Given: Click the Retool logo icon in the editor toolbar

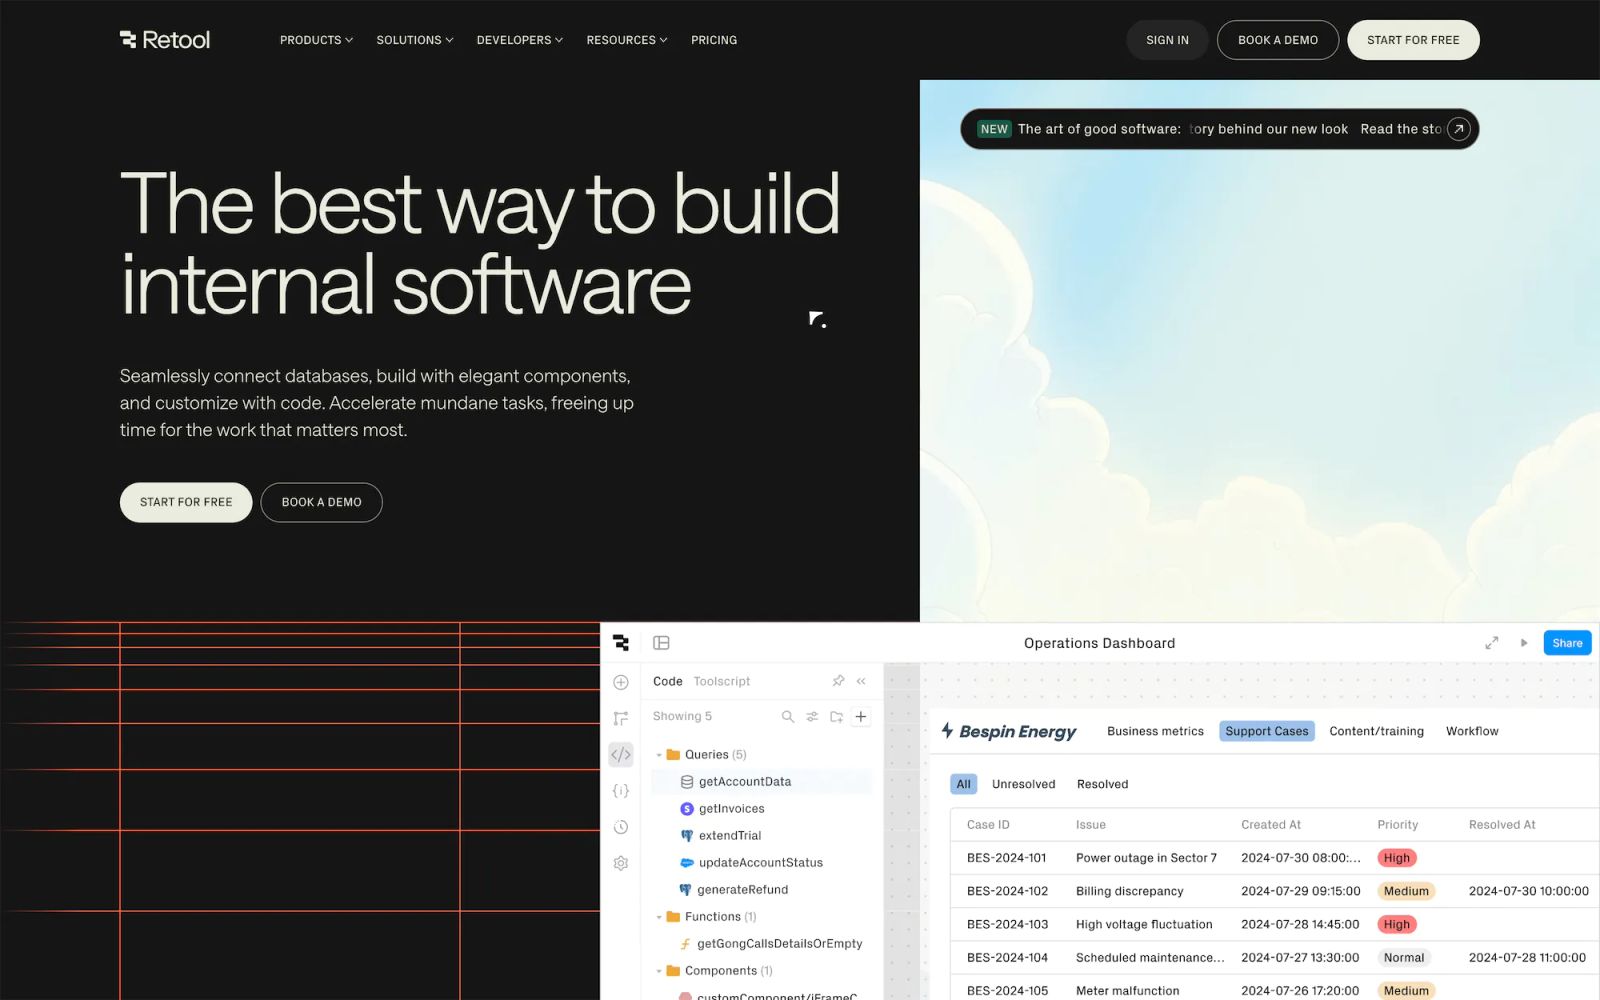Looking at the screenshot, I should coord(621,643).
